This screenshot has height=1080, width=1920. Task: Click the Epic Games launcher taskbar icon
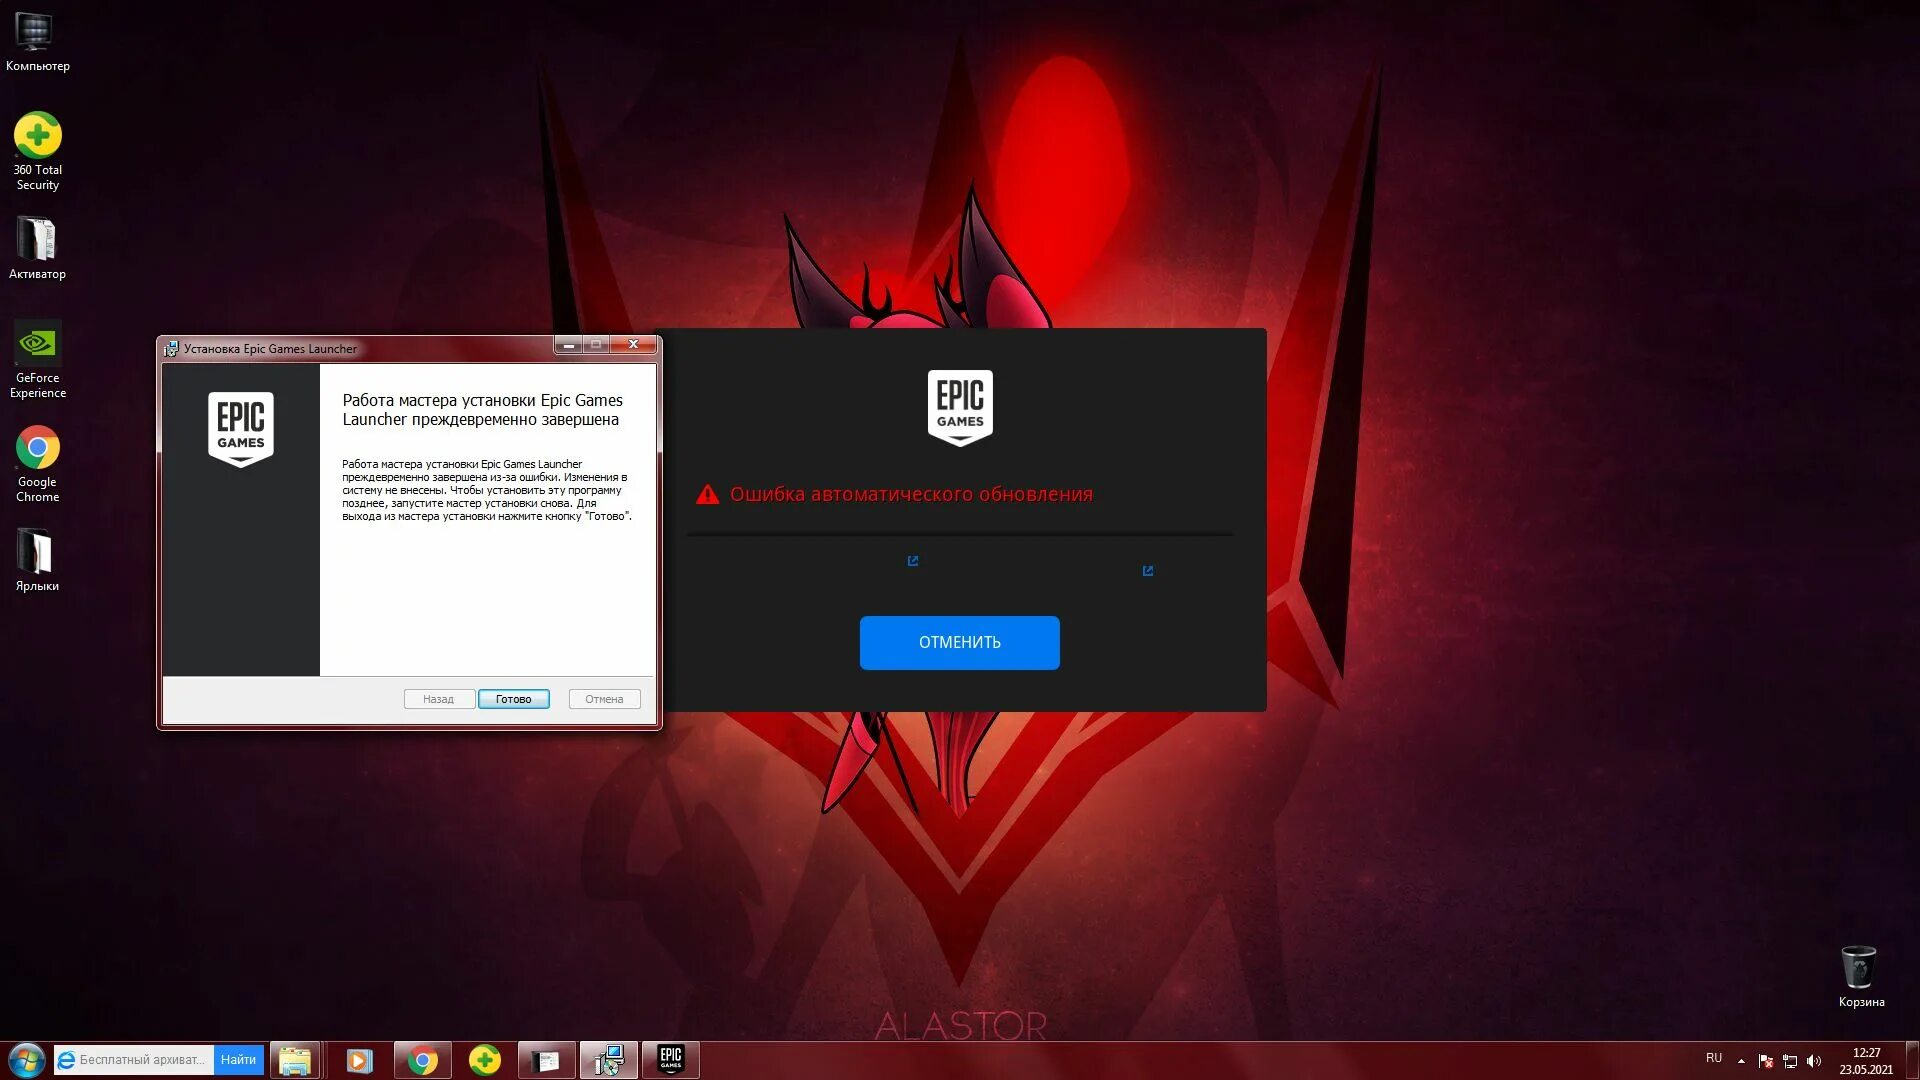[671, 1059]
